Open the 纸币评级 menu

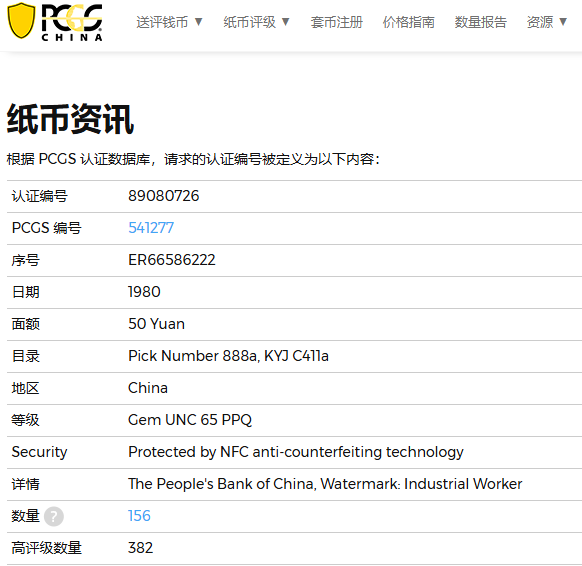pos(249,22)
